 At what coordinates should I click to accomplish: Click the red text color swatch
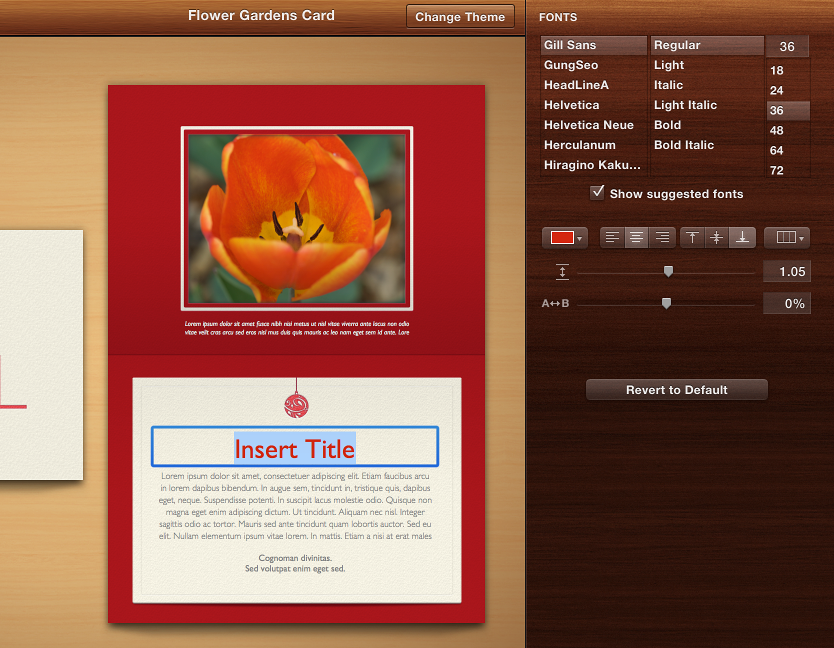click(560, 237)
